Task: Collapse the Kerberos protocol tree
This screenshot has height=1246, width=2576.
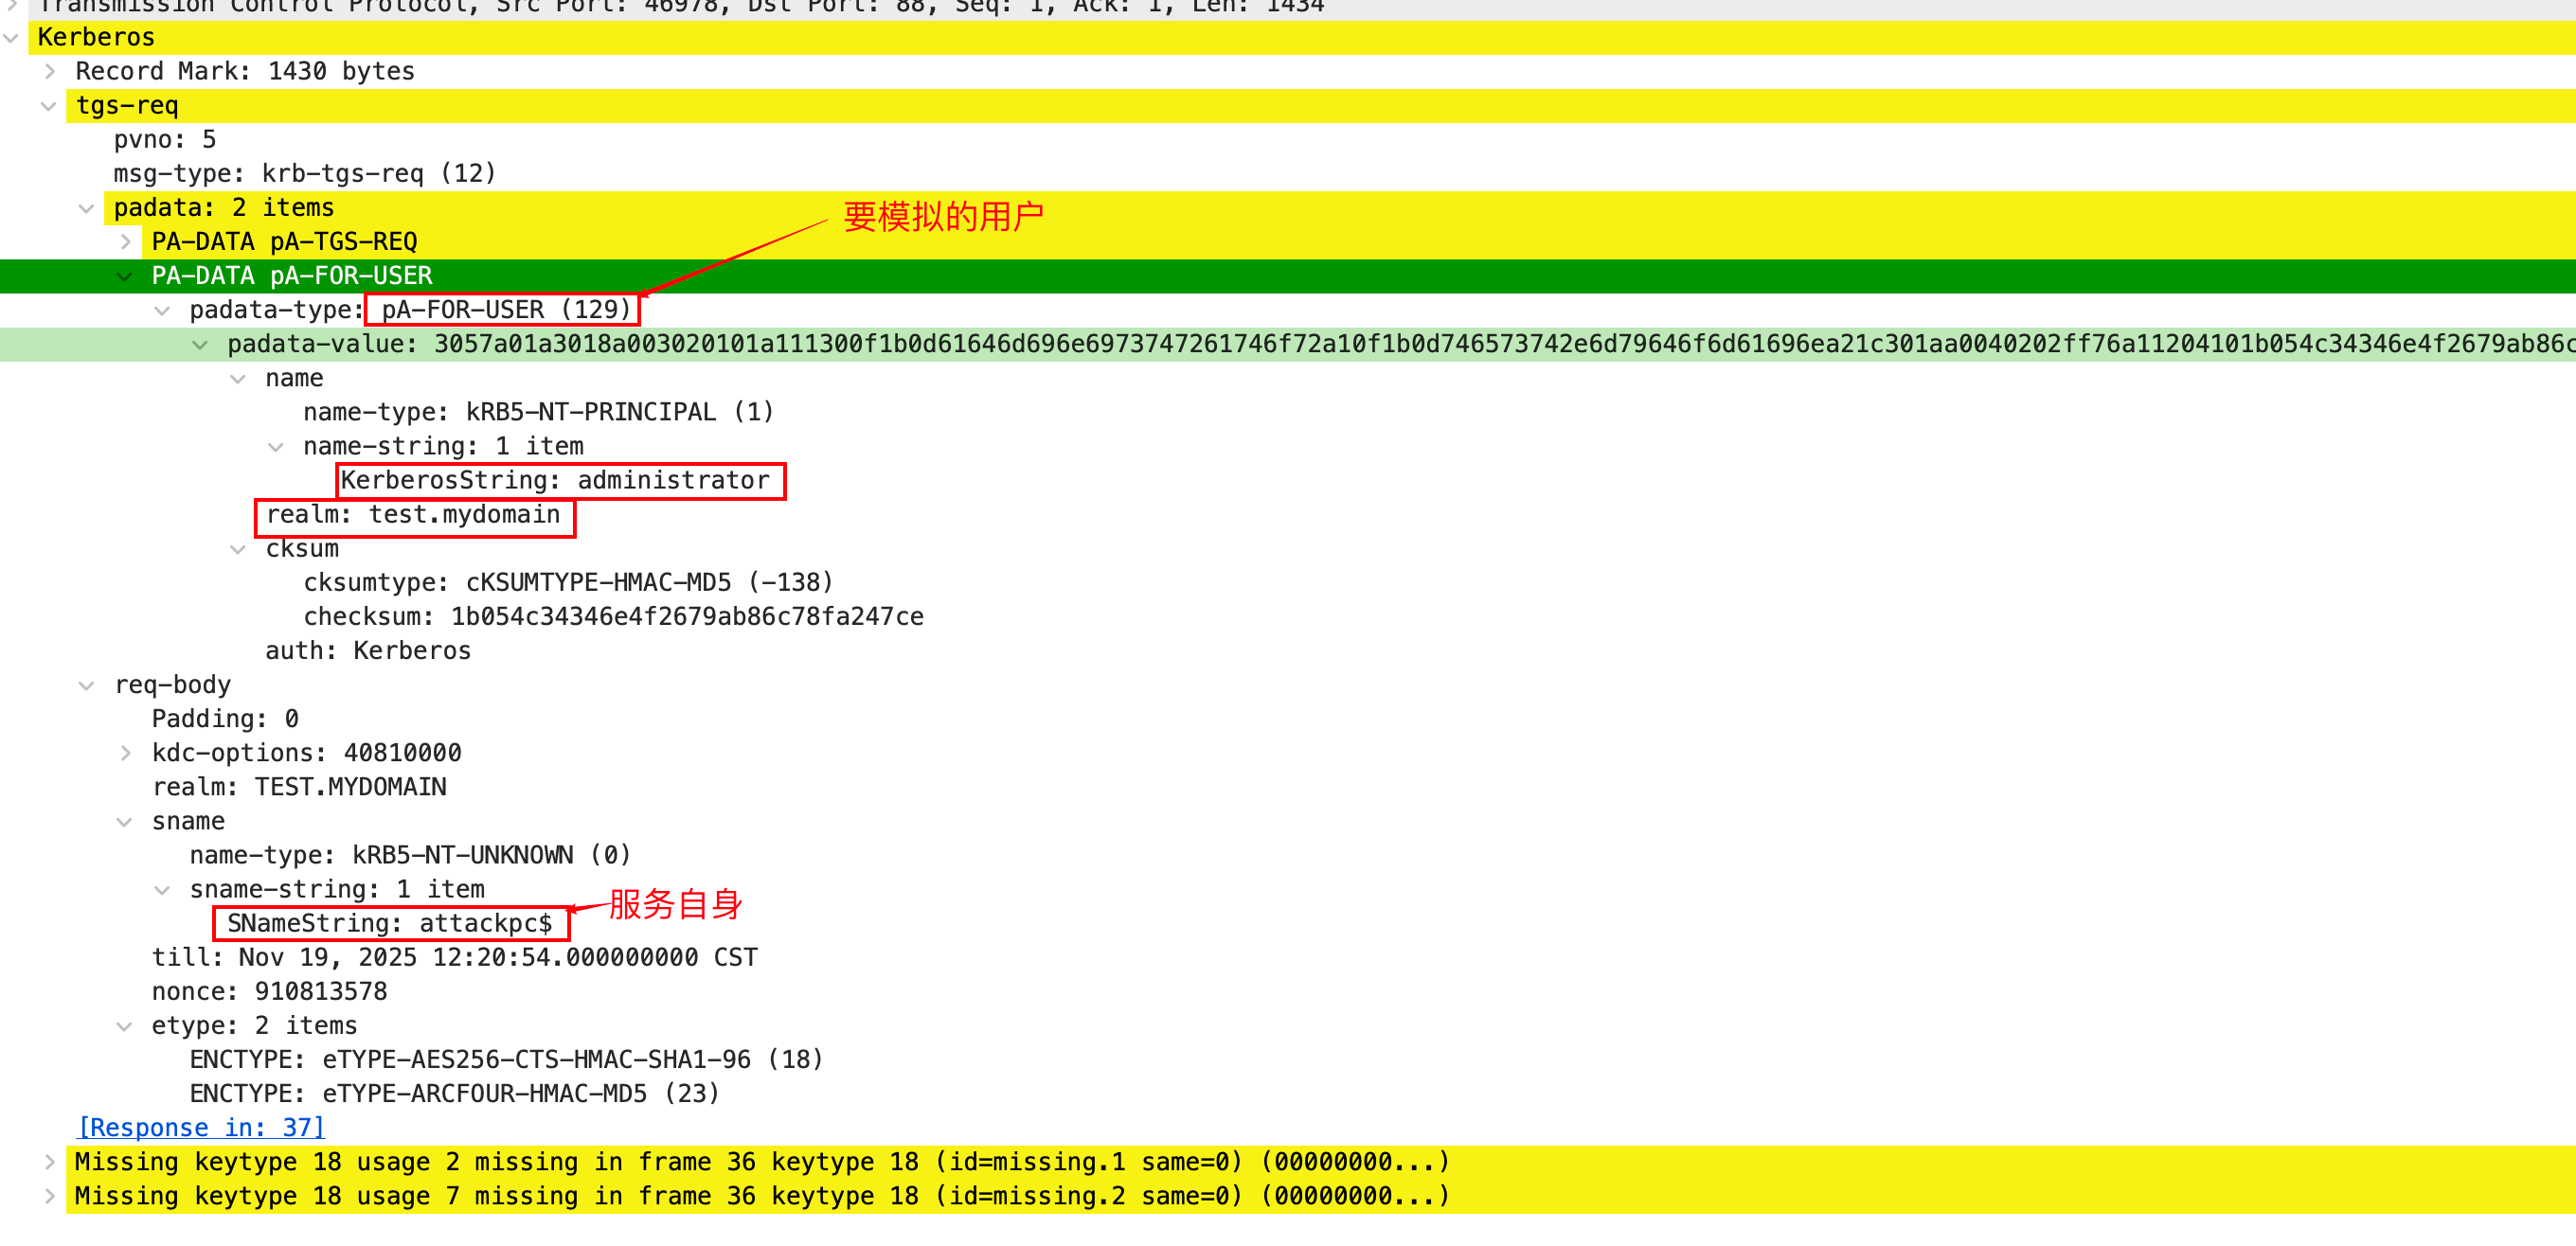Action: pos(11,38)
